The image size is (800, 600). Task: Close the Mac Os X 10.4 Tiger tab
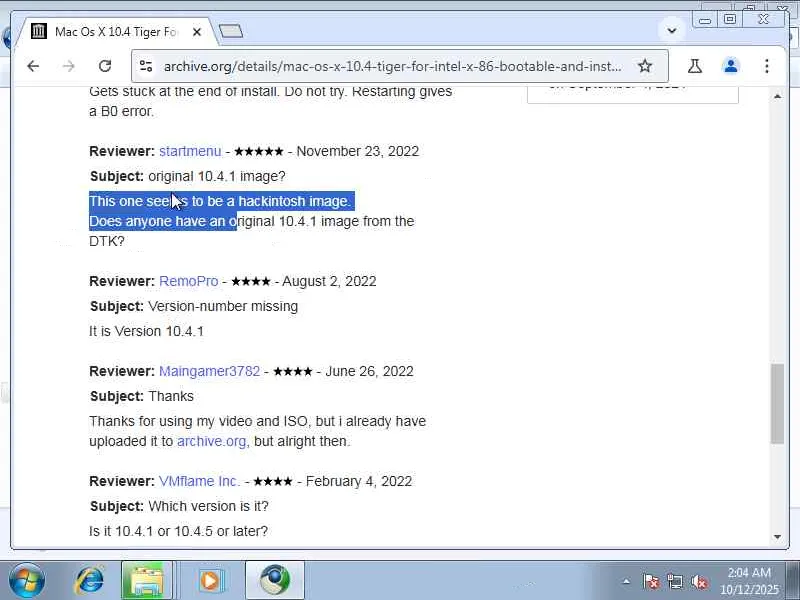click(197, 32)
